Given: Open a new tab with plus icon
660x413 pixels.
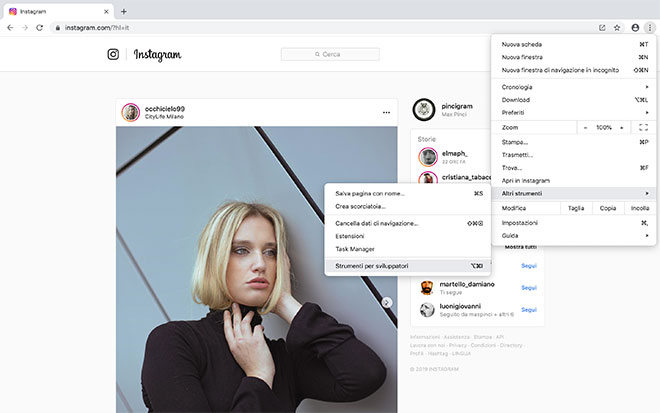Looking at the screenshot, I should click(x=123, y=10).
